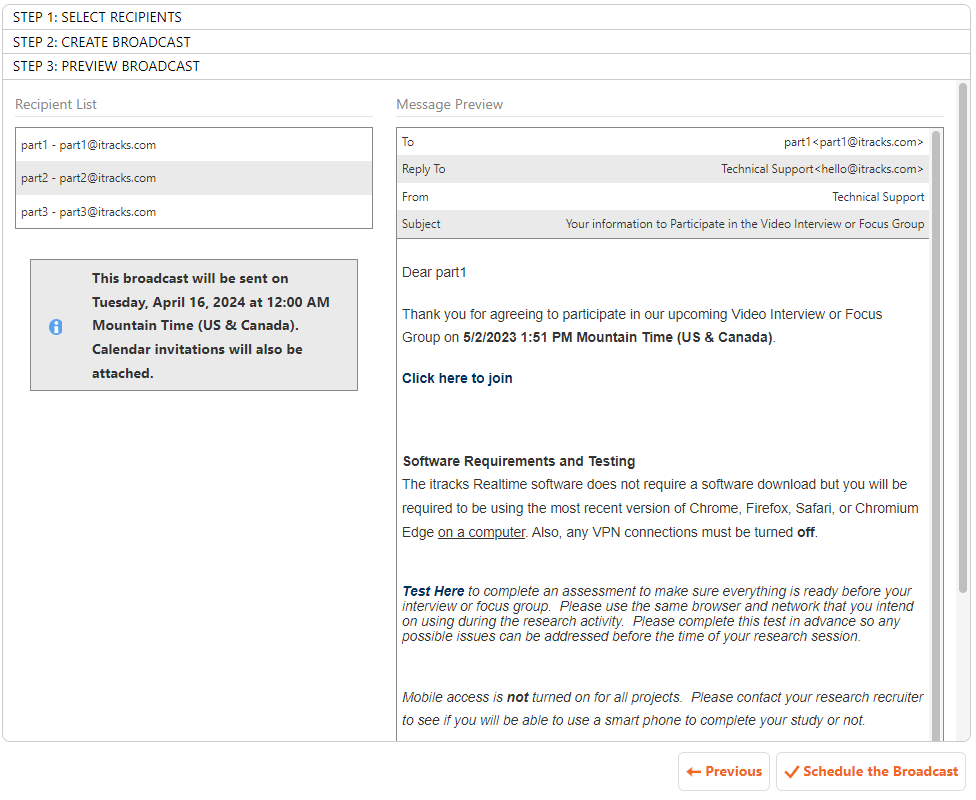Viewport: 976px width, 800px height.
Task: Open the 'Test Here' link
Action: 433,591
